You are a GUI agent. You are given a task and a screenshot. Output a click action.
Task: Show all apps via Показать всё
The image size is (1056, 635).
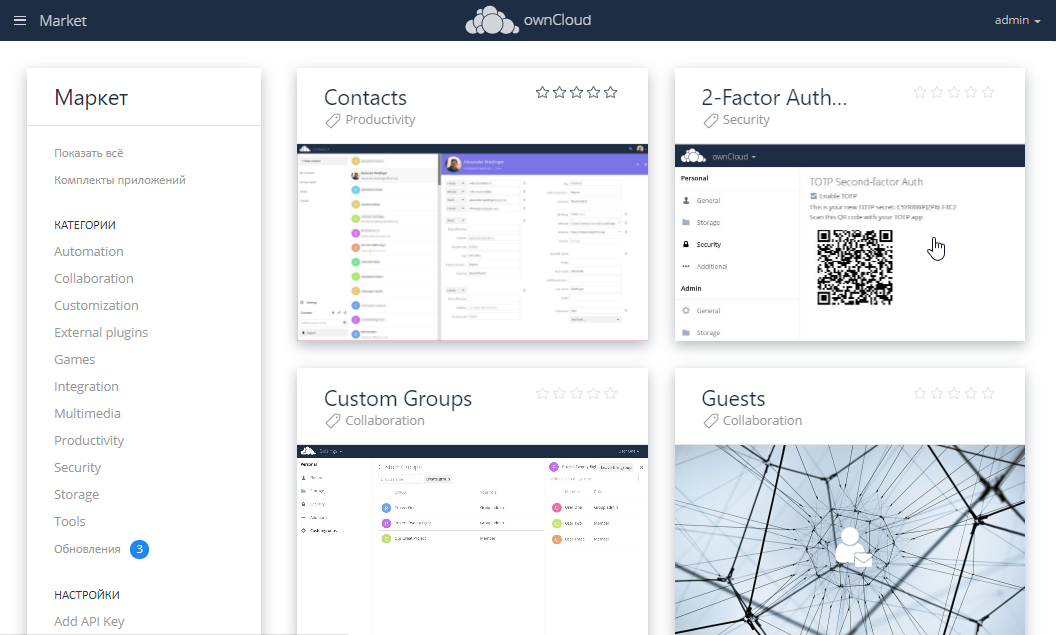[x=89, y=154]
